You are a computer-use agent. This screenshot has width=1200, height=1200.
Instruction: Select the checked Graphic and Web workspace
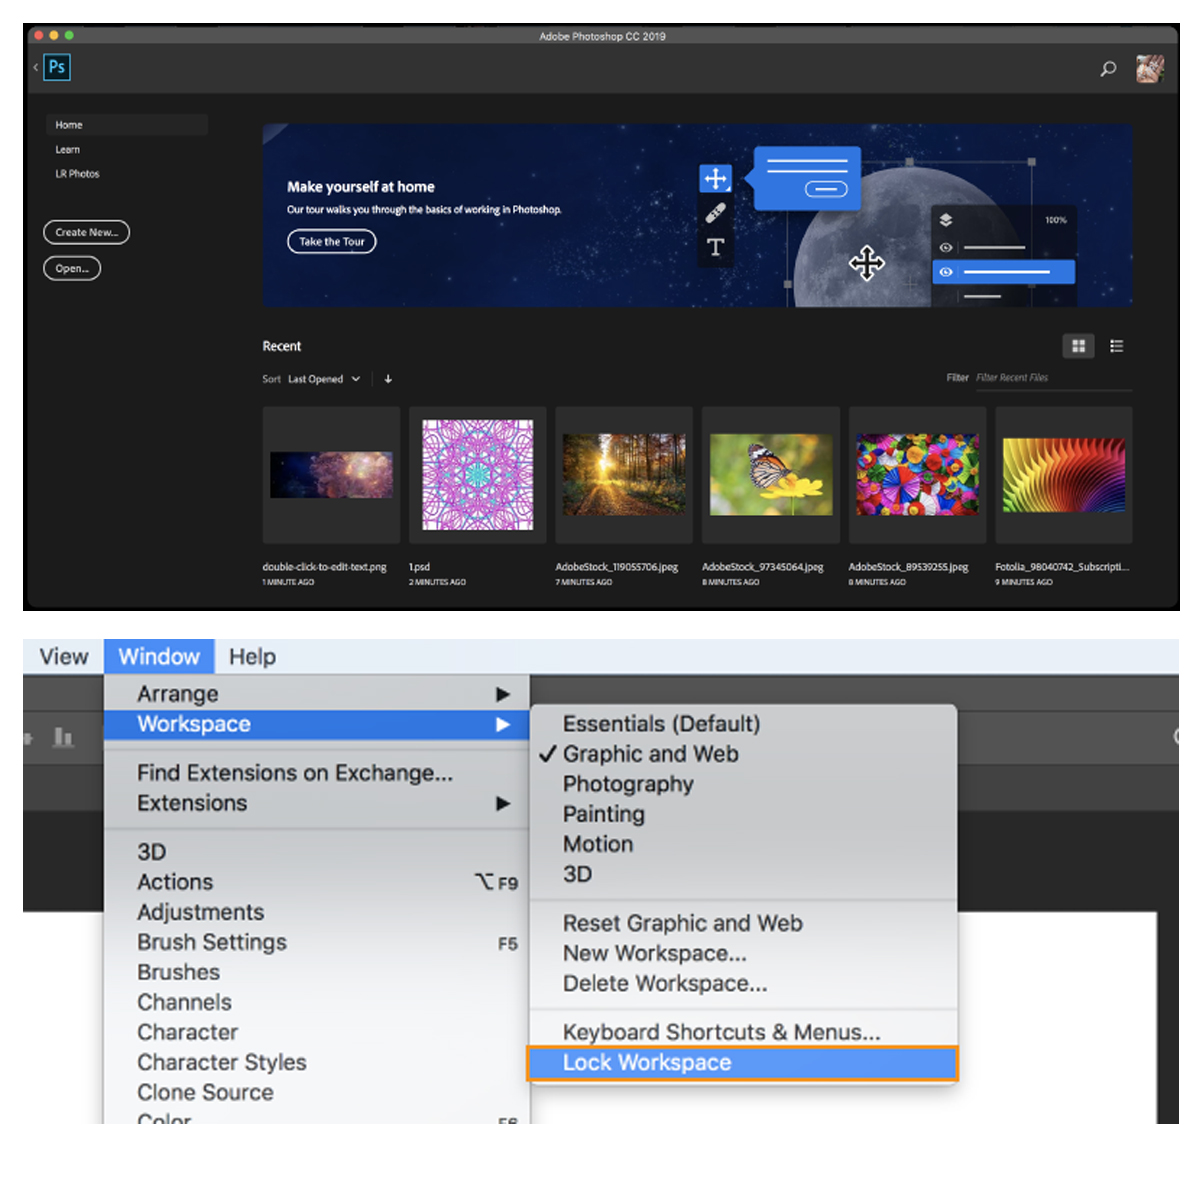click(650, 754)
